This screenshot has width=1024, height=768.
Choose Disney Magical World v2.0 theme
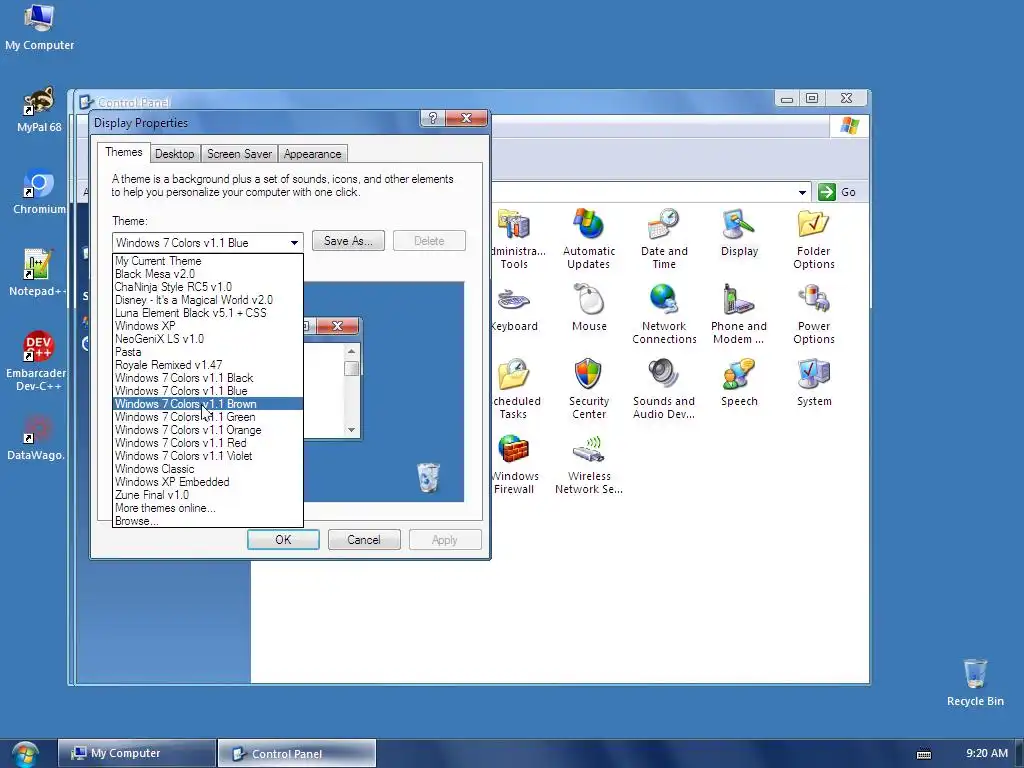(208, 300)
